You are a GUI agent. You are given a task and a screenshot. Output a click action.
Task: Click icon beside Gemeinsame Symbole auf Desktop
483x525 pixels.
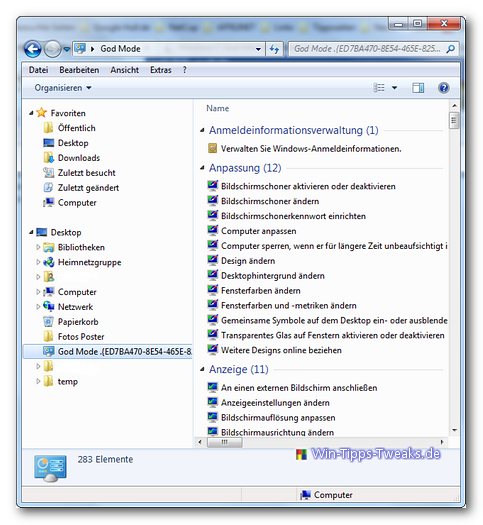[x=213, y=320]
